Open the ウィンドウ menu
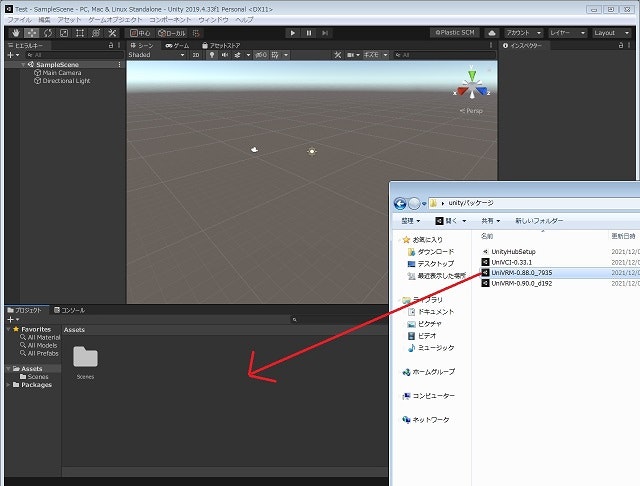Image resolution: width=640 pixels, height=486 pixels. 213,20
